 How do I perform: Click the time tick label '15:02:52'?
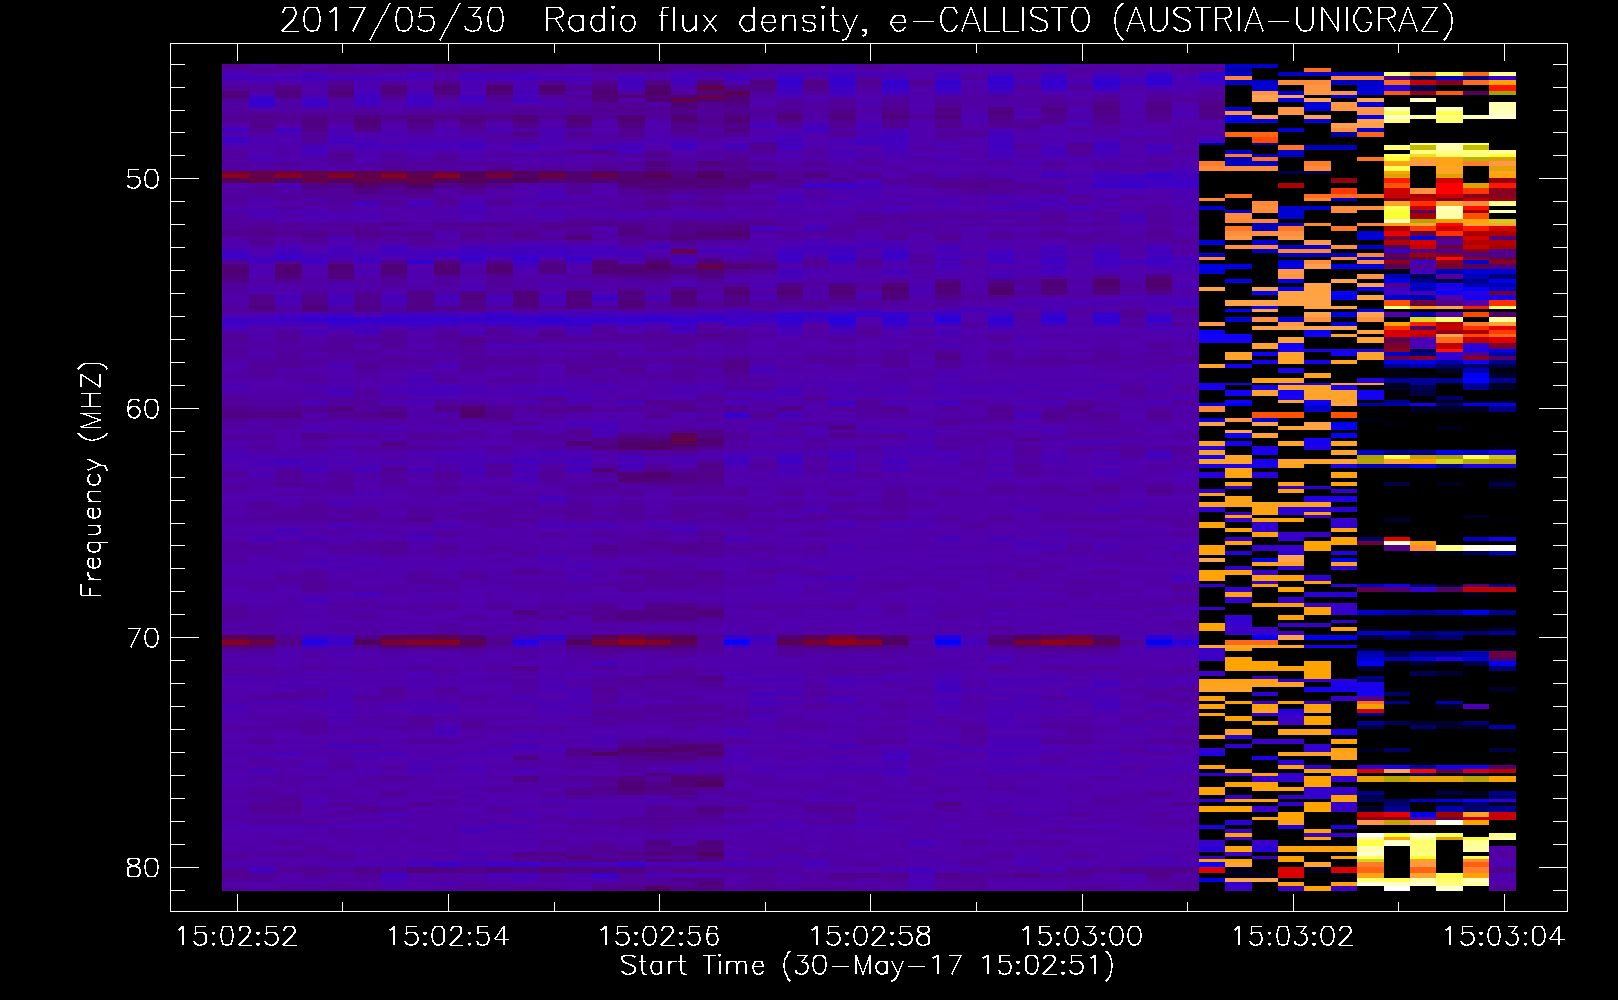coord(237,937)
